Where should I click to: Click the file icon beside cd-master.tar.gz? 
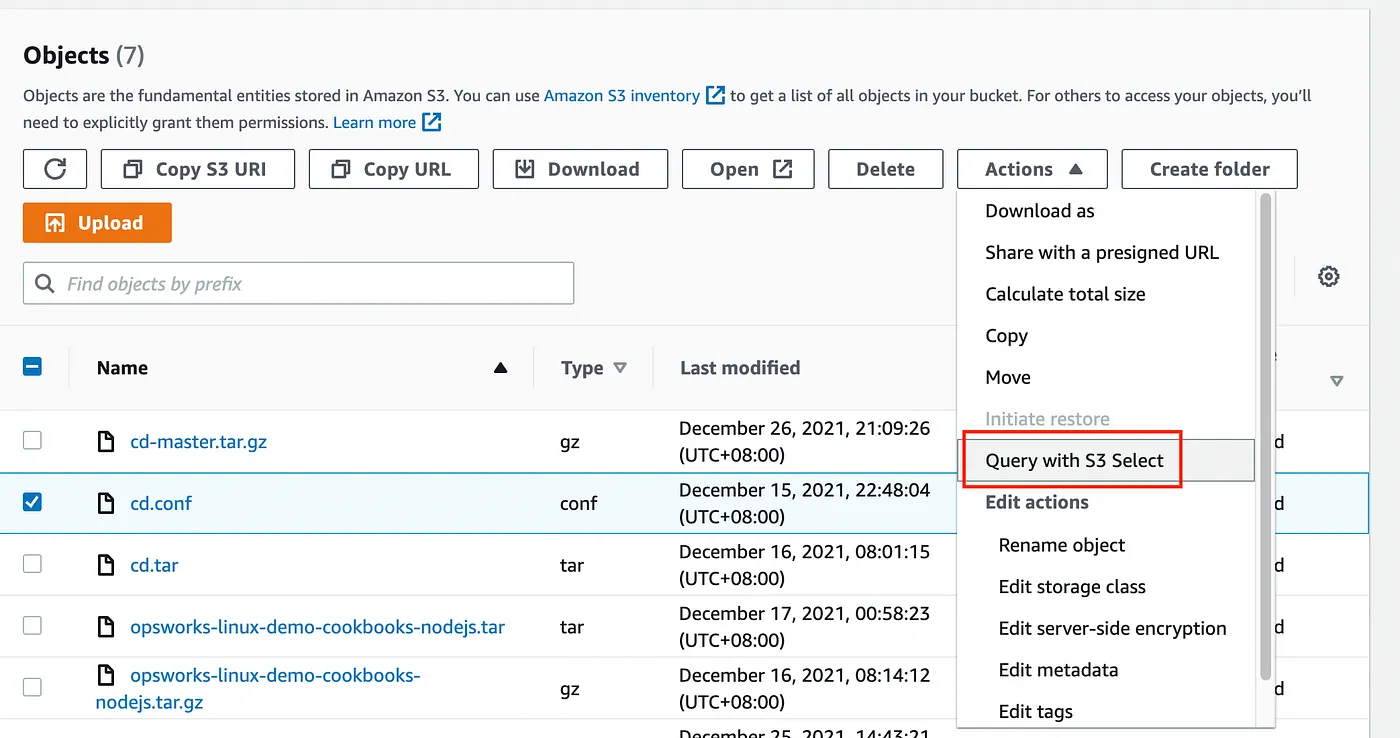click(x=106, y=441)
